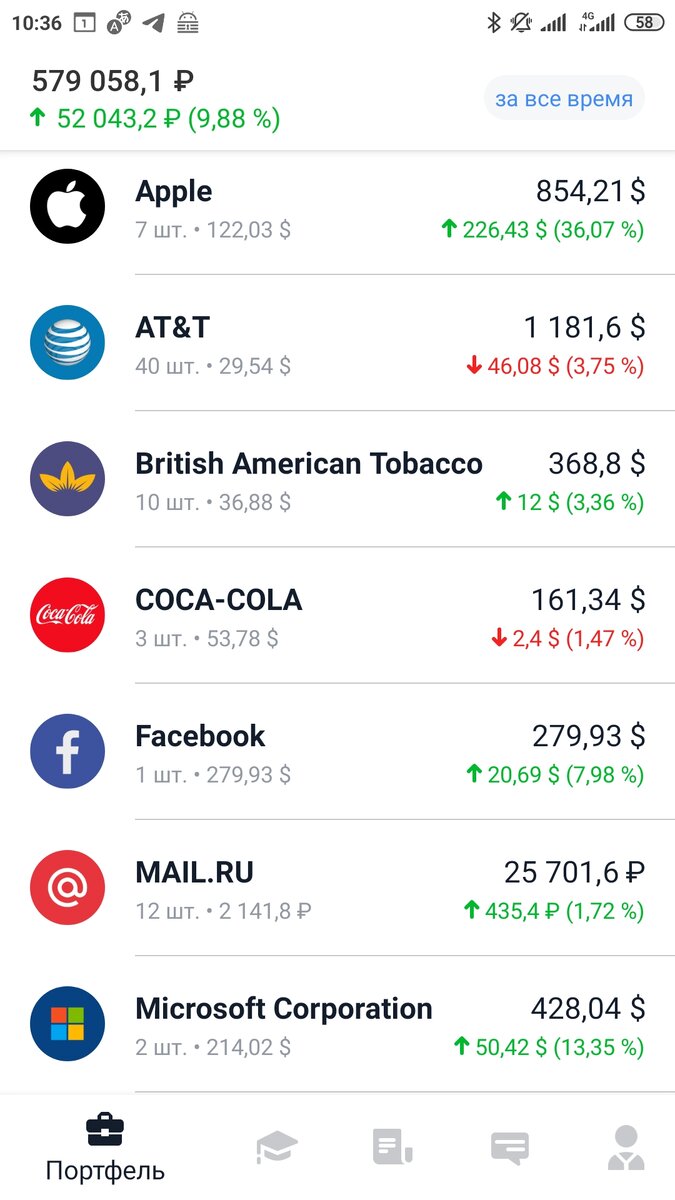Screen dimensions: 675x1200
Task: Tap the Apple logo icon
Action: (67, 206)
